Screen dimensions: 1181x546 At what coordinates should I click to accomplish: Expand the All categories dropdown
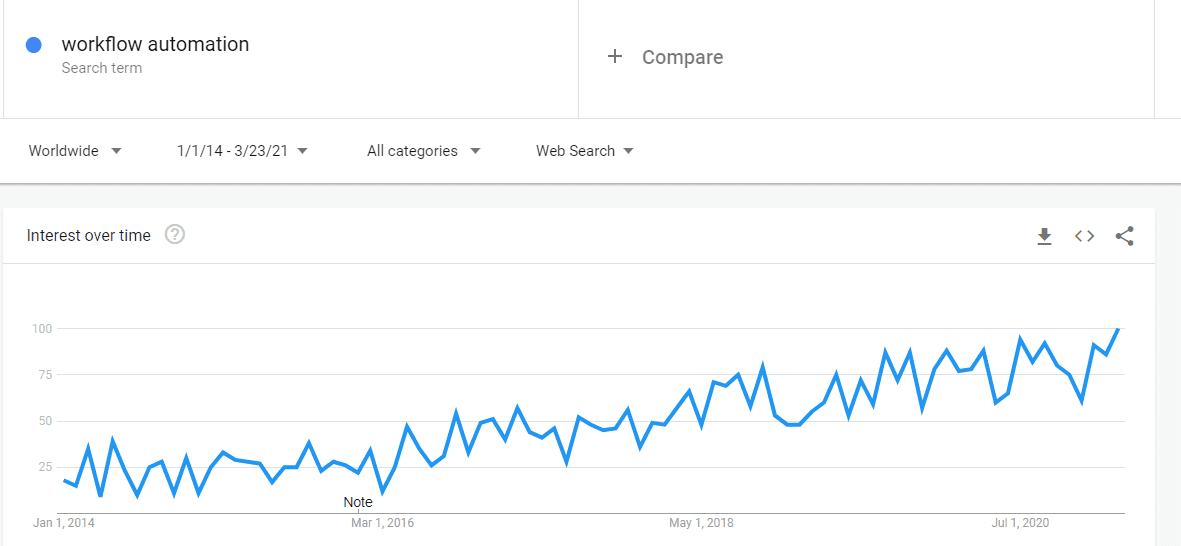pos(423,151)
